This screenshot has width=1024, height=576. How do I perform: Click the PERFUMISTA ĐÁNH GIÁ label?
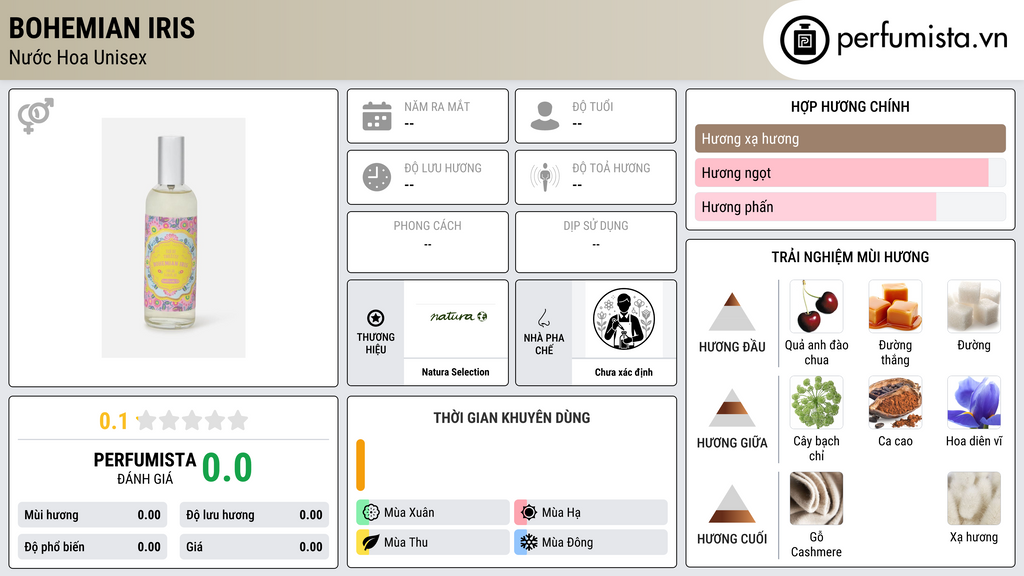point(145,468)
